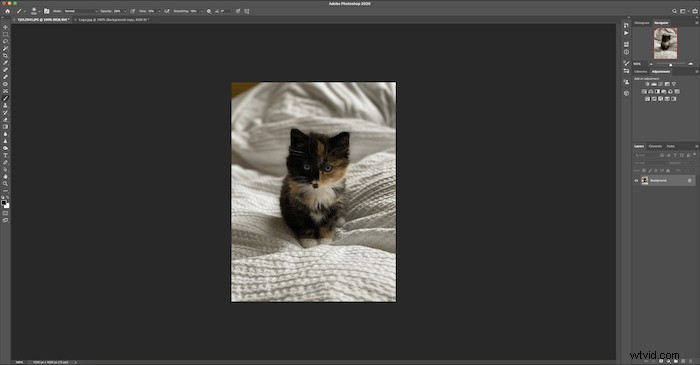Image resolution: width=700 pixels, height=365 pixels.
Task: Hide the Background layer with eye icon
Action: tap(636, 181)
